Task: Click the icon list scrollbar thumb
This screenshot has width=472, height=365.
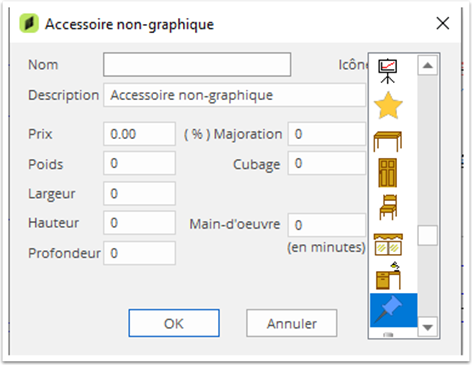Action: pos(428,235)
